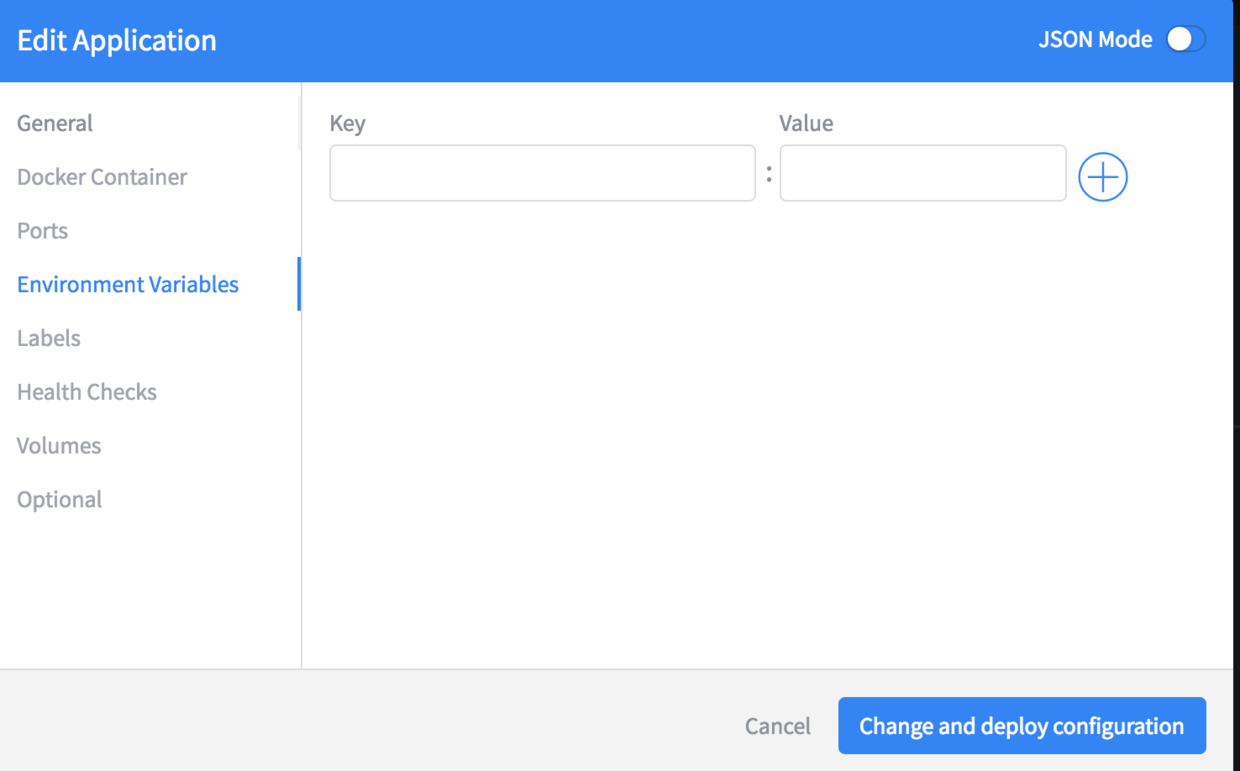The image size is (1240, 771).
Task: Open the Optional settings section
Action: tap(60, 499)
